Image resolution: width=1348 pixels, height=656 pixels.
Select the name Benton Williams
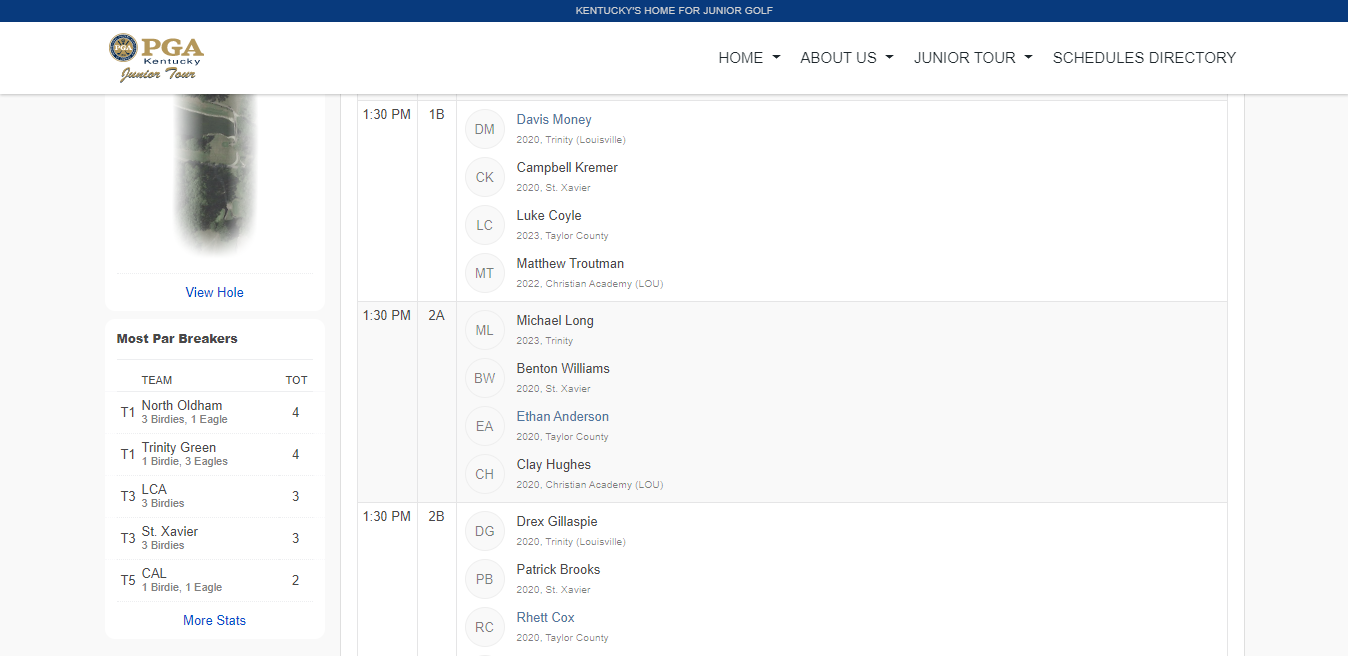[x=563, y=368]
